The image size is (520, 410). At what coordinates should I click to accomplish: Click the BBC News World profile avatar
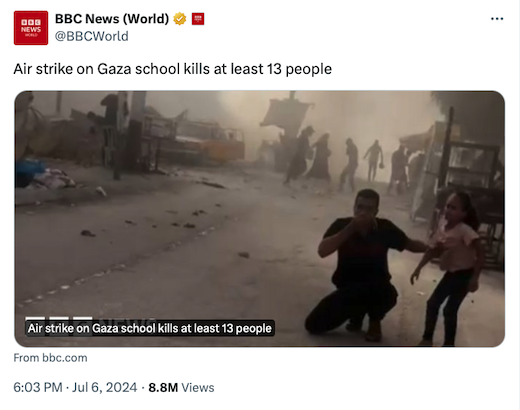31,28
